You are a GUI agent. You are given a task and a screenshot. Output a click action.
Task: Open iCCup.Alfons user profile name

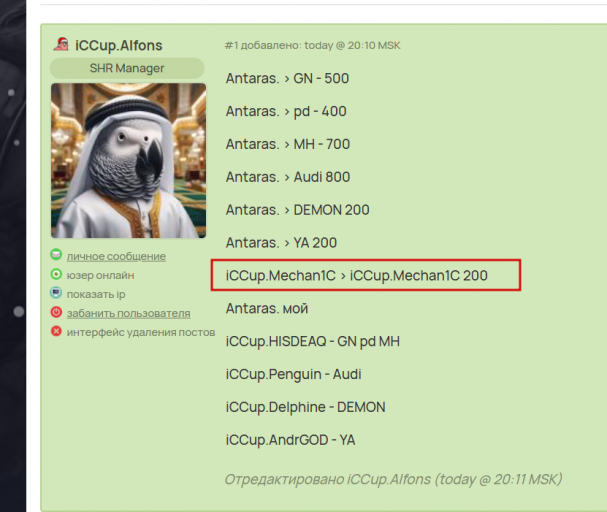click(118, 45)
